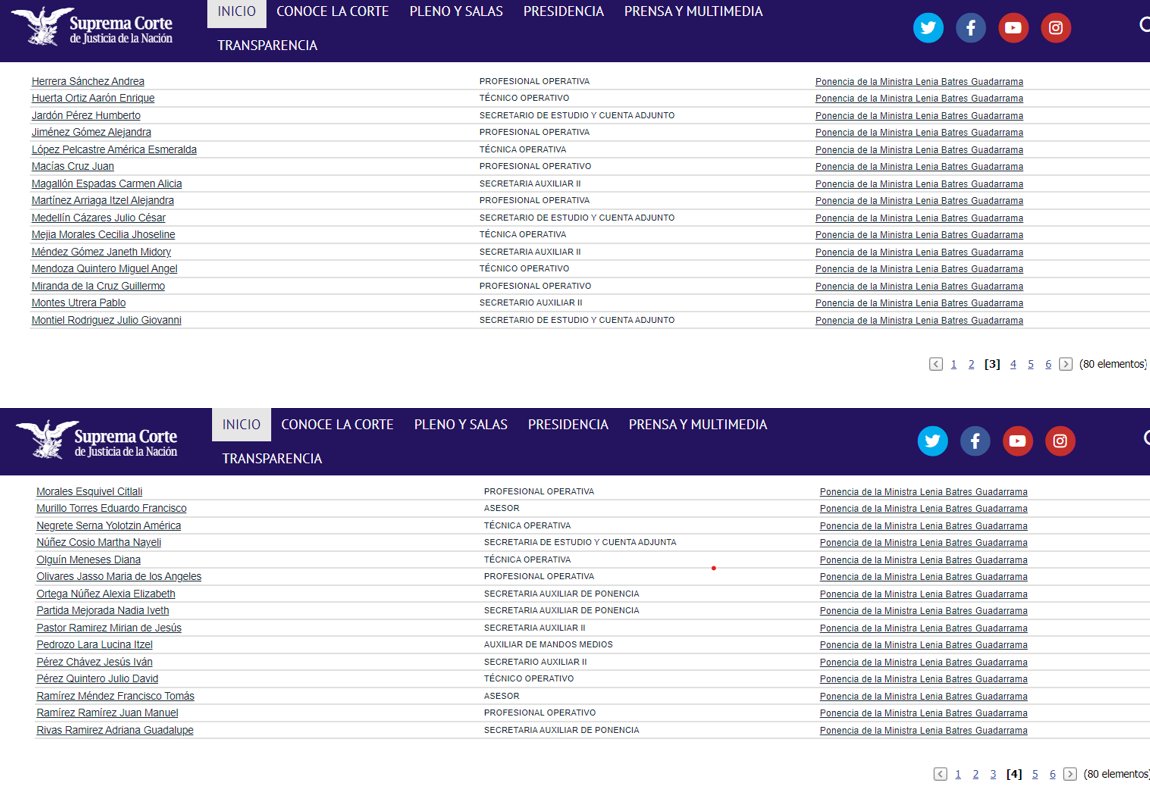Open Morales Esquivel Citlali link
This screenshot has width=1150, height=795.
pos(89,491)
